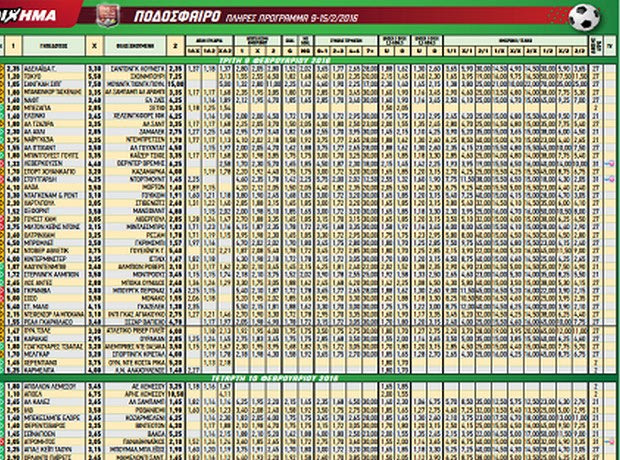Image resolution: width=620 pixels, height=460 pixels.
Task: Click the TV icon in the ΣΤΟΥΤΓΚΑΡΔΗ row
Action: pyautogui.click(x=609, y=179)
